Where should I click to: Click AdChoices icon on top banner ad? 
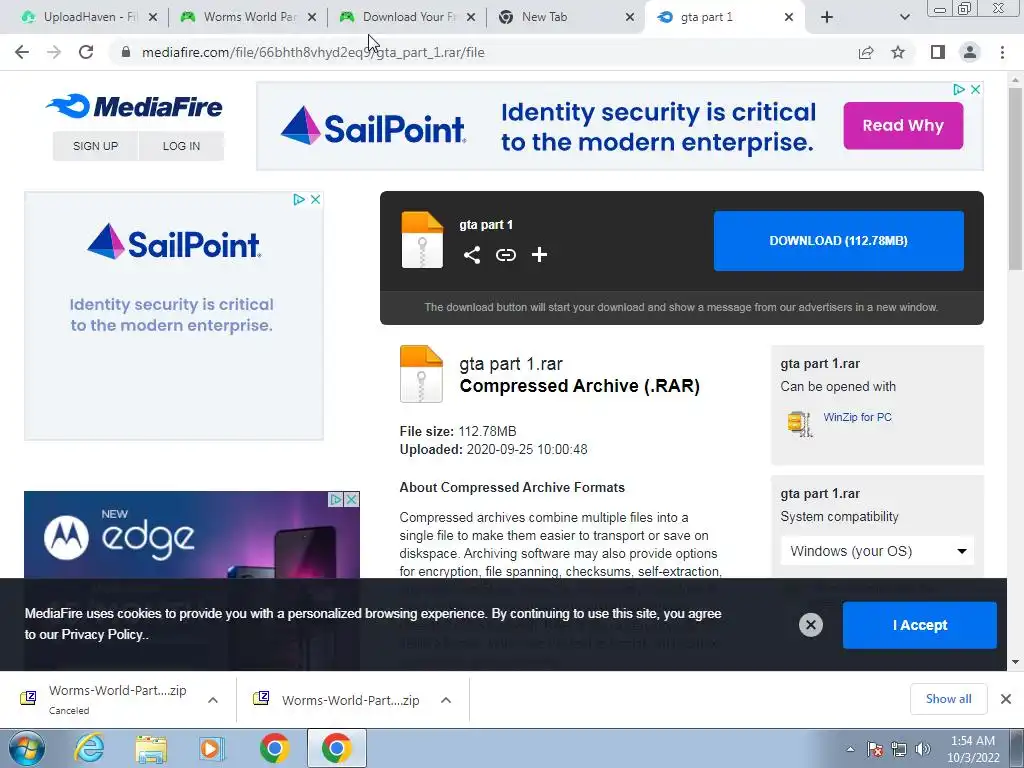point(959,89)
